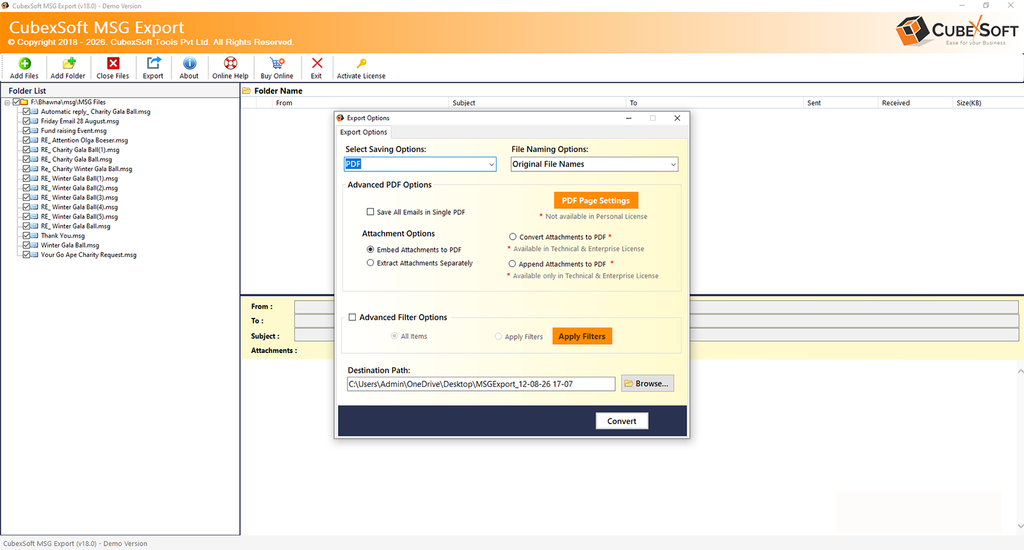Click the Subject column header

point(464,103)
